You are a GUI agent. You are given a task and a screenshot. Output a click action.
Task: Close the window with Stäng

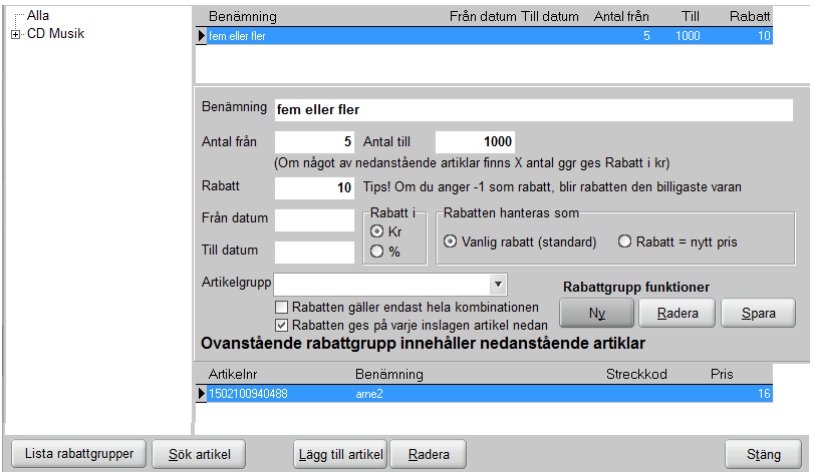(x=763, y=454)
